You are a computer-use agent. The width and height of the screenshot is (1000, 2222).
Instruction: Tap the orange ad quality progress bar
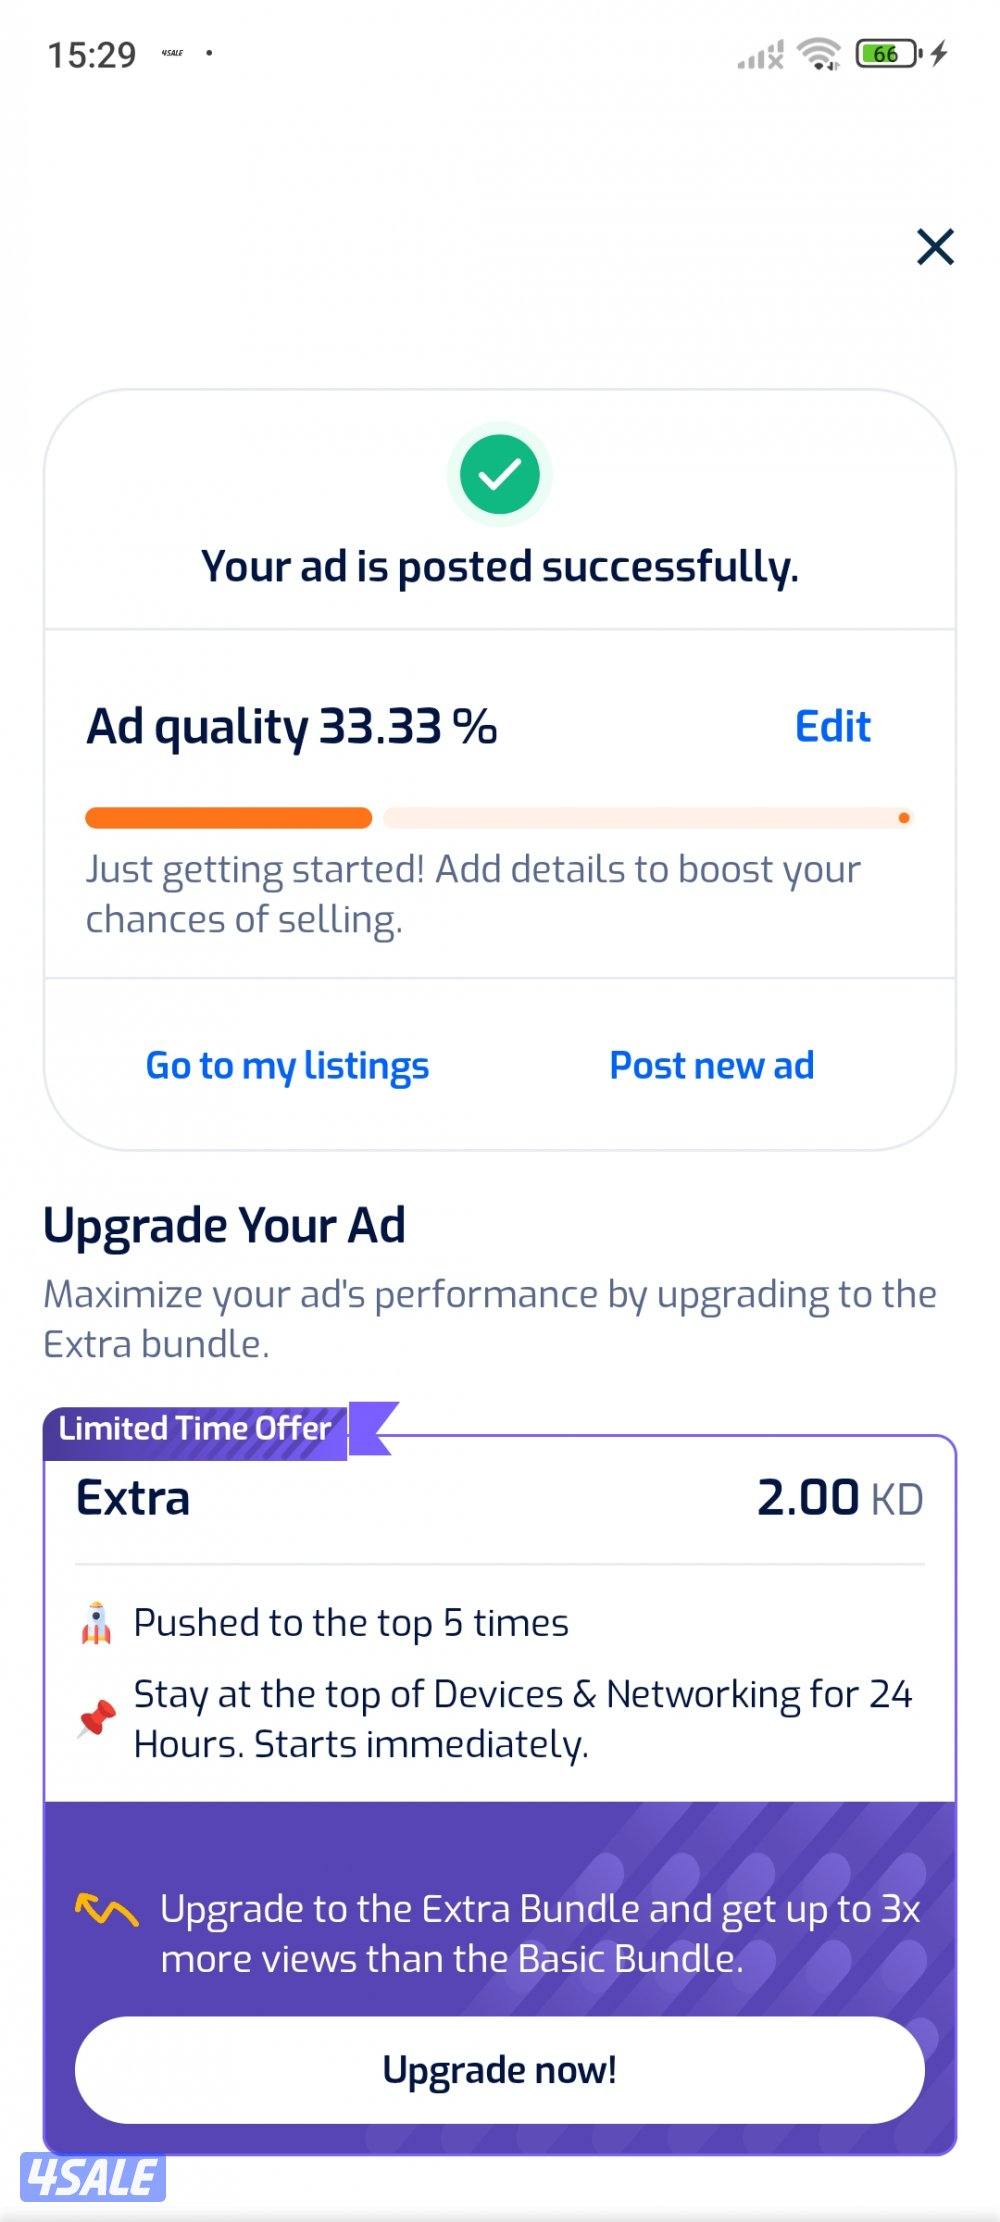pyautogui.click(x=229, y=818)
